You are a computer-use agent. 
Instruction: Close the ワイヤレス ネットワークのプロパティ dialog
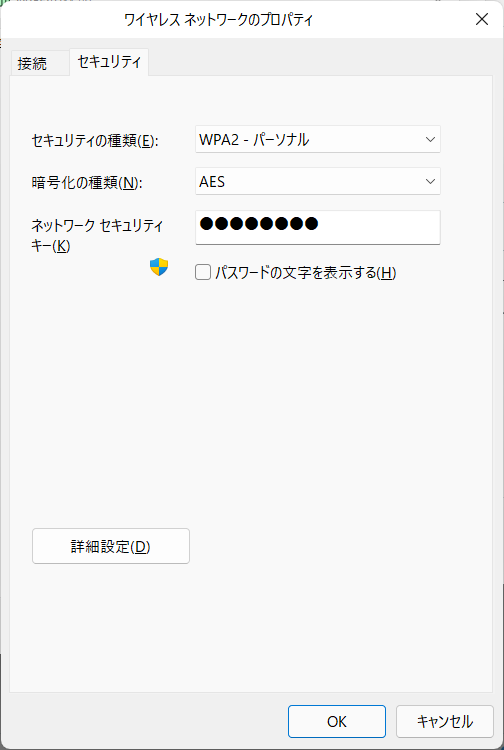click(482, 19)
